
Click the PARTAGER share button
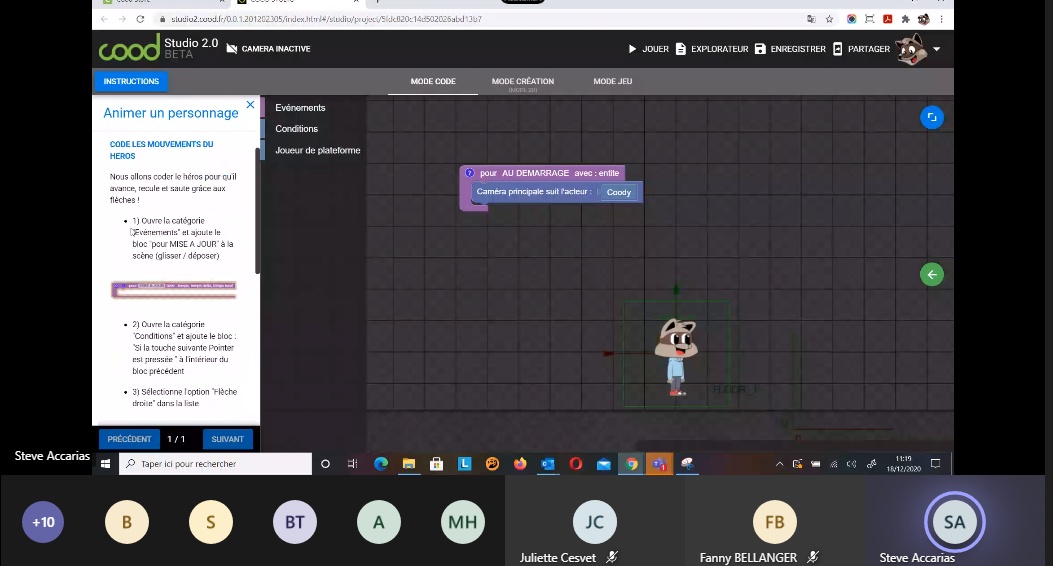point(860,49)
